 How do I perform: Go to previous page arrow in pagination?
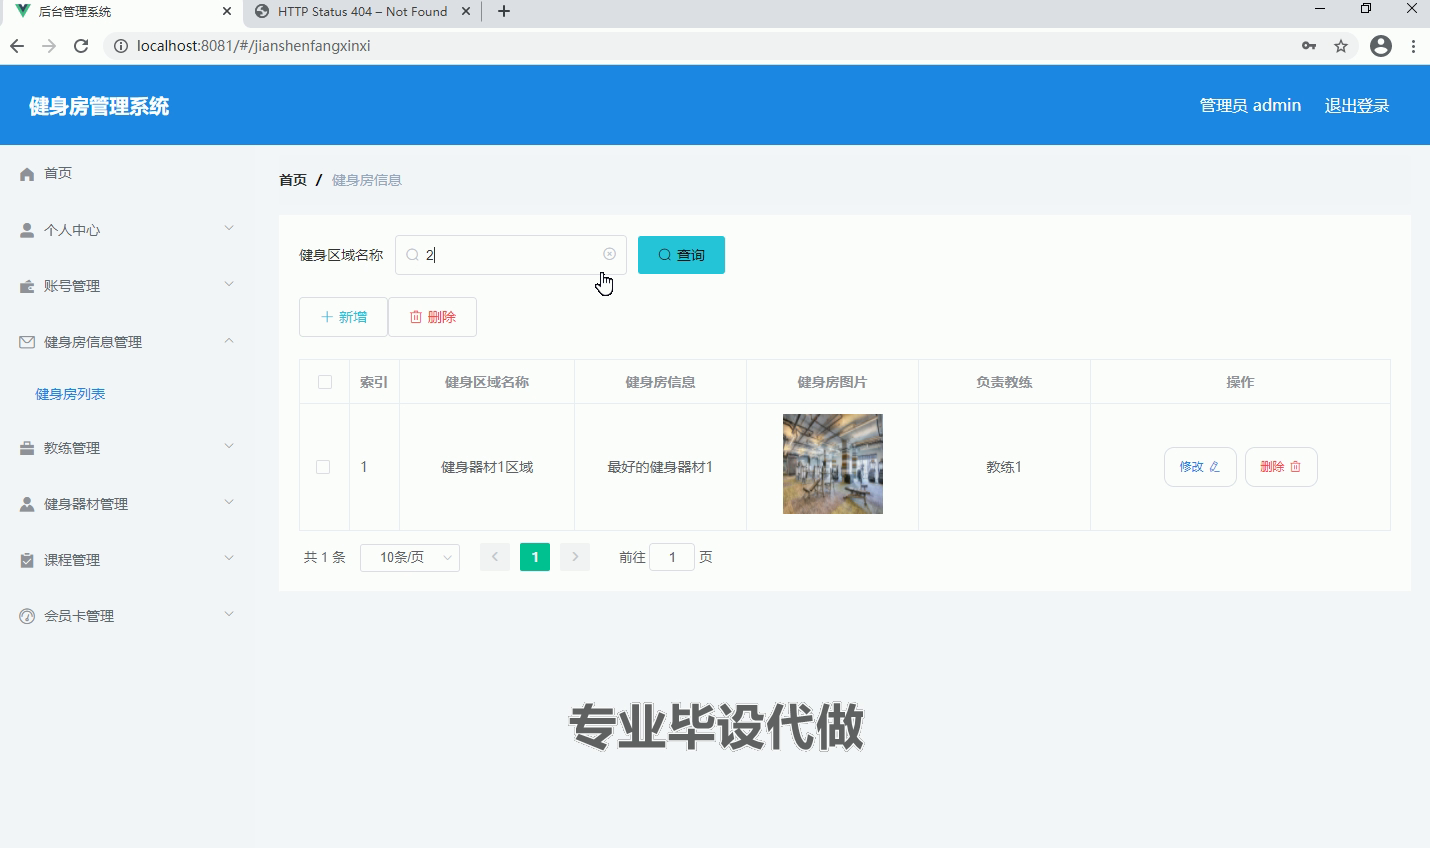[495, 557]
